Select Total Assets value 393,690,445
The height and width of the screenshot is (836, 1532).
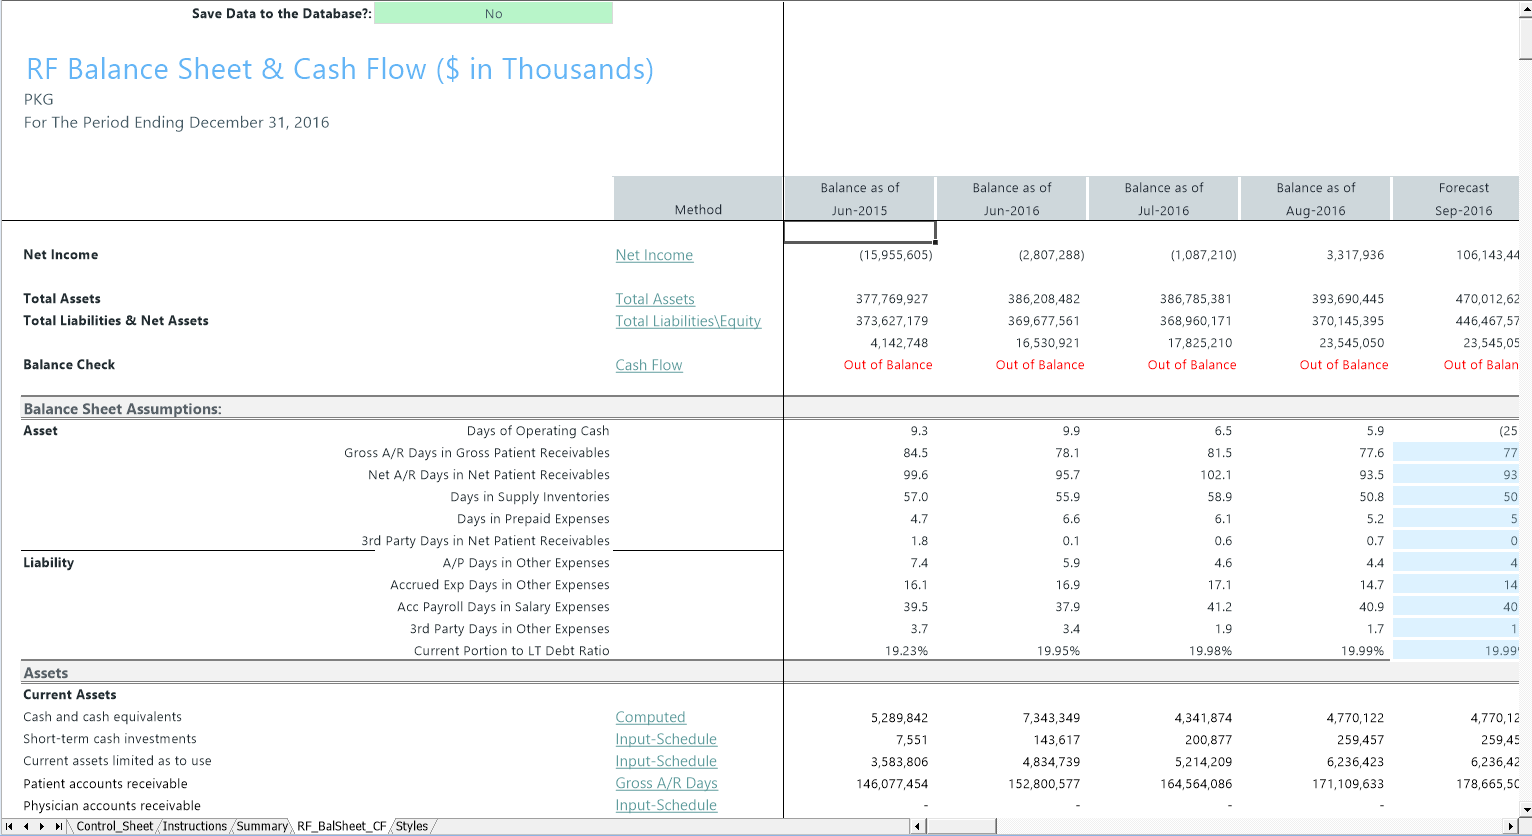tap(1348, 299)
